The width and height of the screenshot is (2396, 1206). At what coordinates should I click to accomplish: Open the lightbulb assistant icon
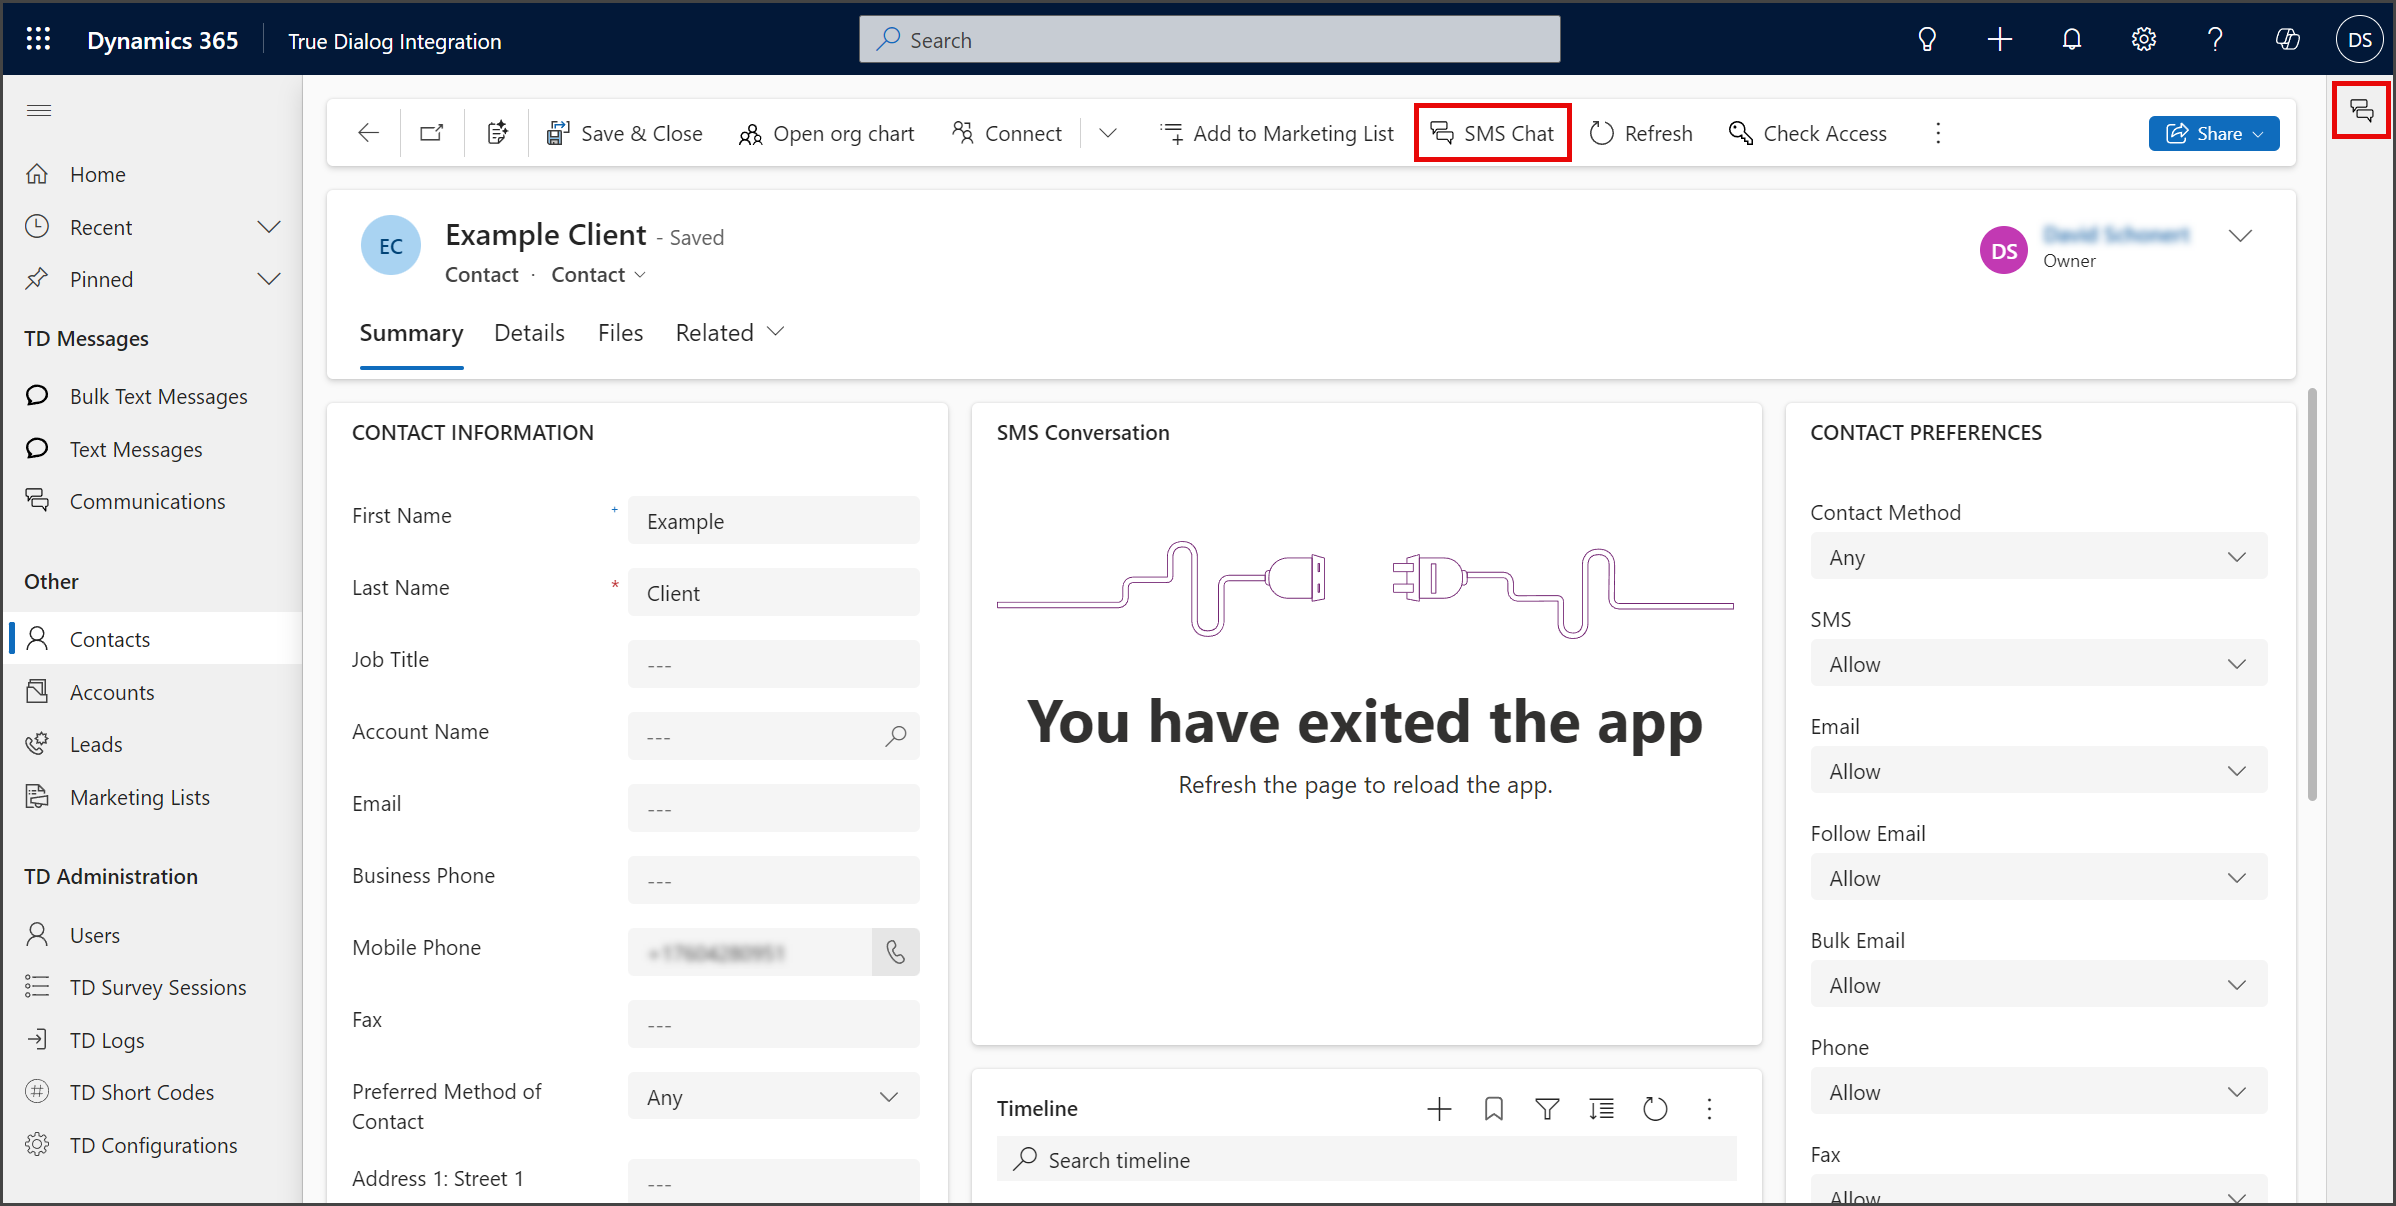[x=1927, y=40]
